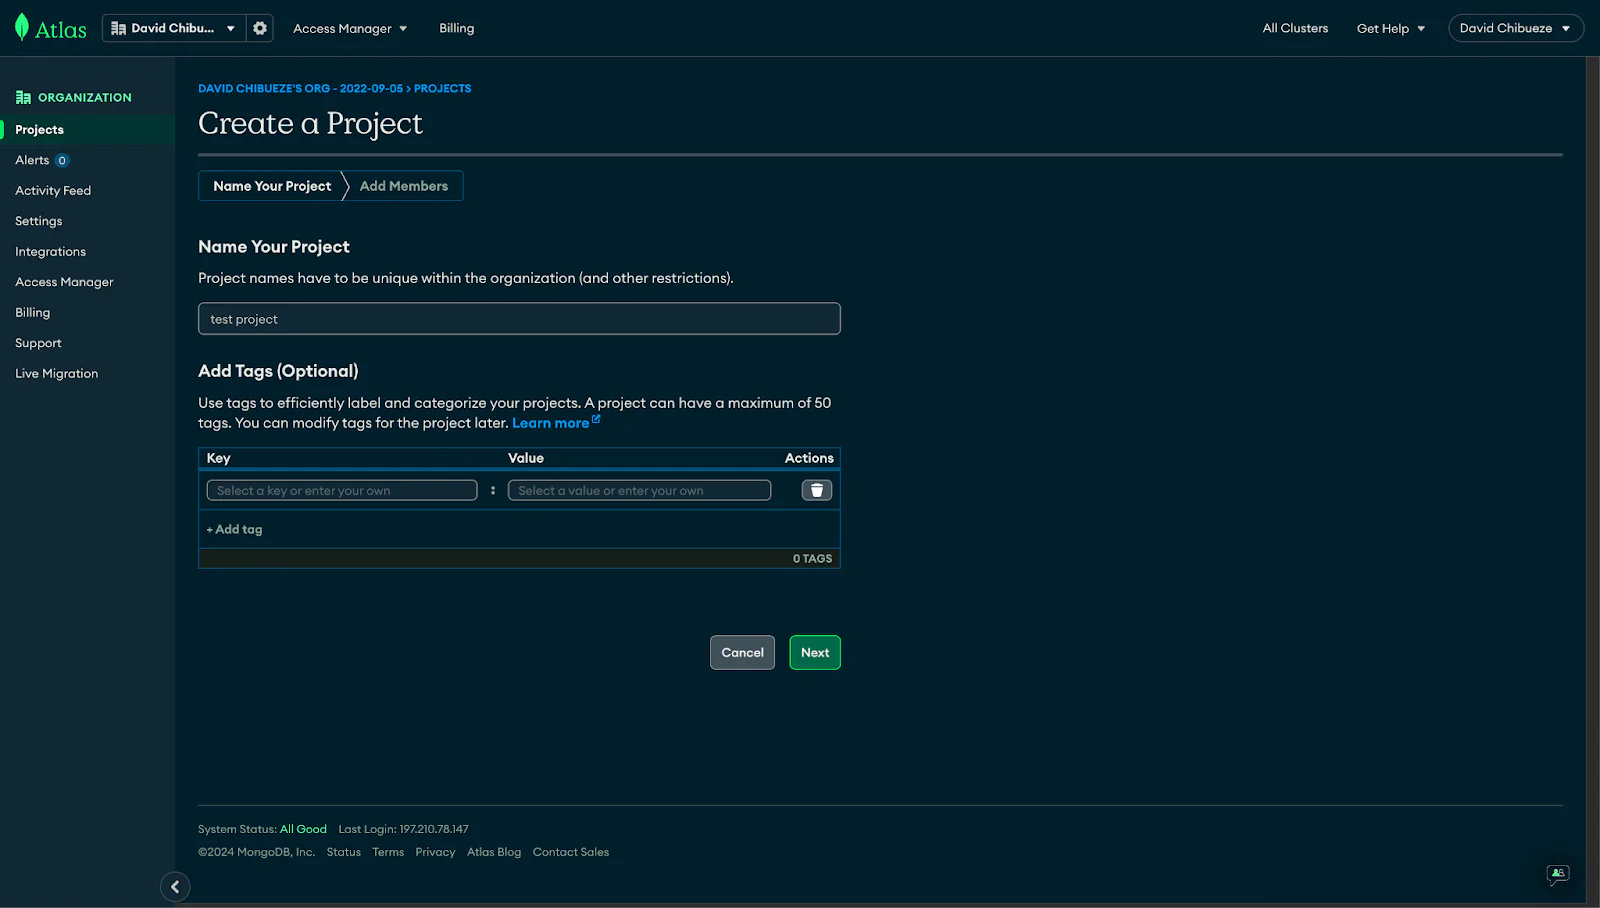The width and height of the screenshot is (1600, 908).
Task: Open organization settings gear icon
Action: pyautogui.click(x=260, y=28)
